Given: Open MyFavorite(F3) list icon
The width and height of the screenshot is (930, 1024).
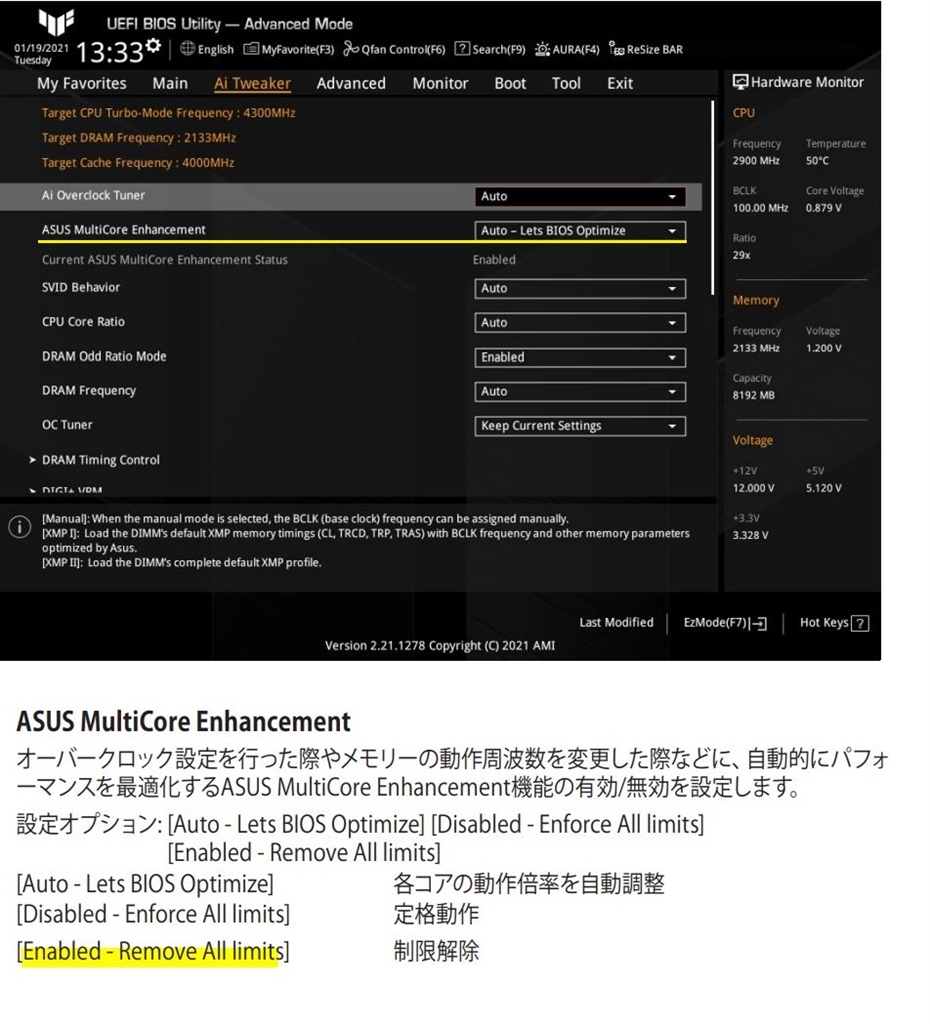Looking at the screenshot, I should 251,49.
